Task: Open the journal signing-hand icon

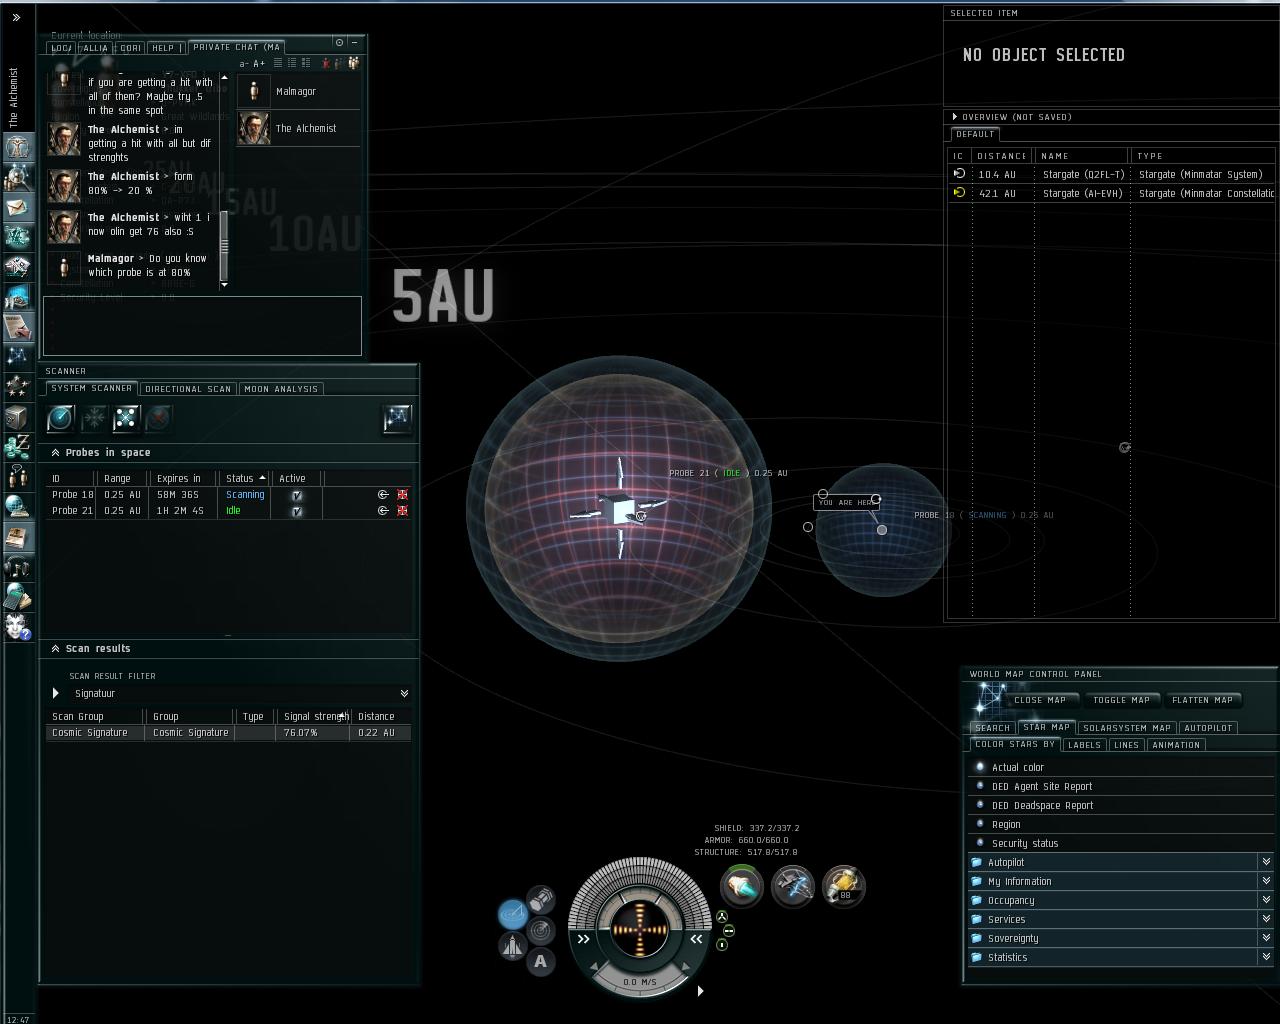Action: (x=17, y=326)
